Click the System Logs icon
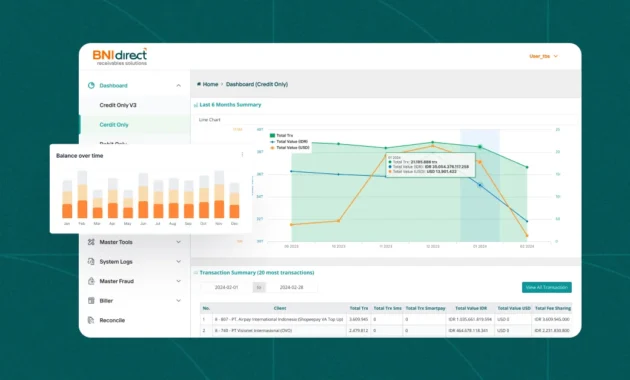Image resolution: width=630 pixels, height=380 pixels. [x=91, y=262]
